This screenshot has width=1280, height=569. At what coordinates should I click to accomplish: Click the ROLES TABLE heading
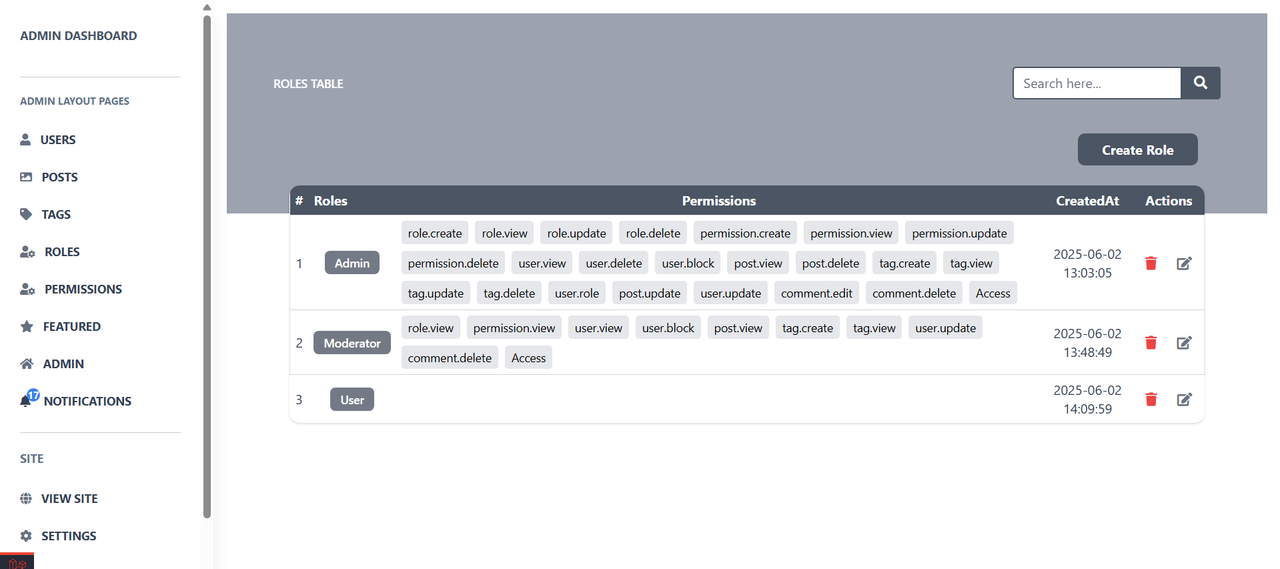tap(308, 84)
